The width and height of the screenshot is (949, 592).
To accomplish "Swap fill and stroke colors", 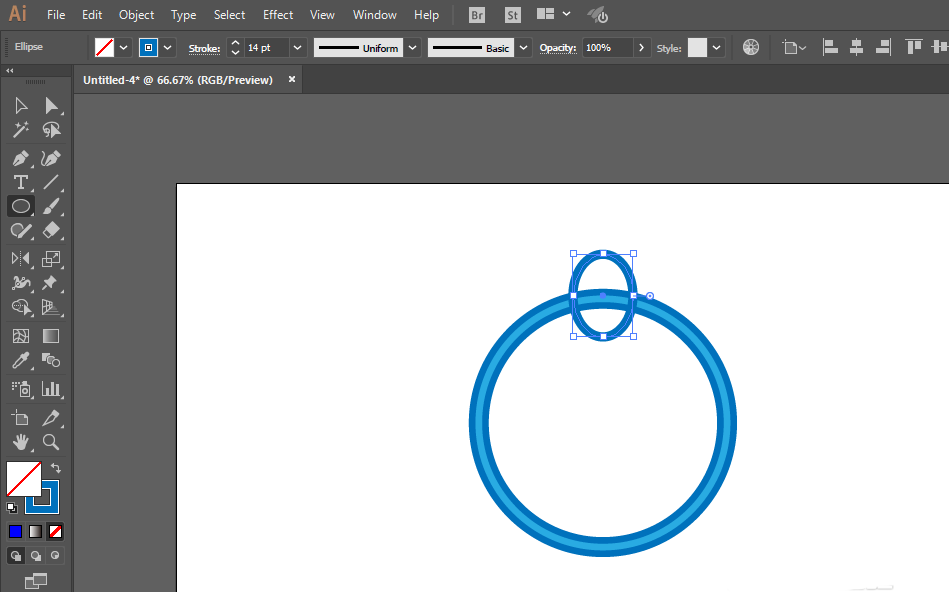I will [56, 468].
